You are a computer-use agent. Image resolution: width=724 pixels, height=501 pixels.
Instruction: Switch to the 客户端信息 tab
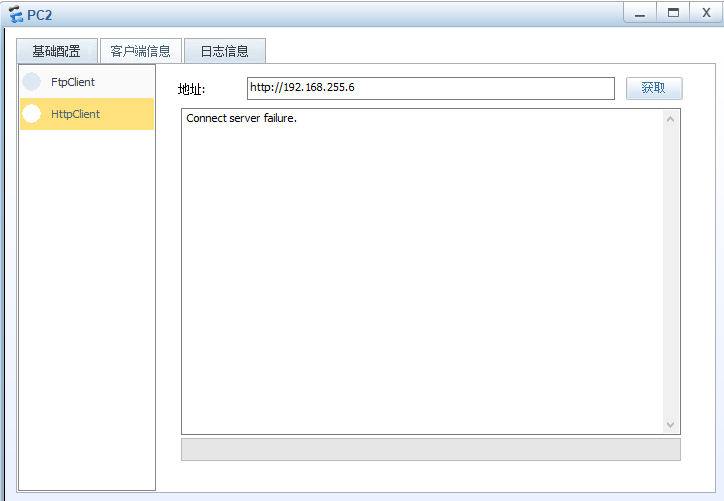point(141,51)
